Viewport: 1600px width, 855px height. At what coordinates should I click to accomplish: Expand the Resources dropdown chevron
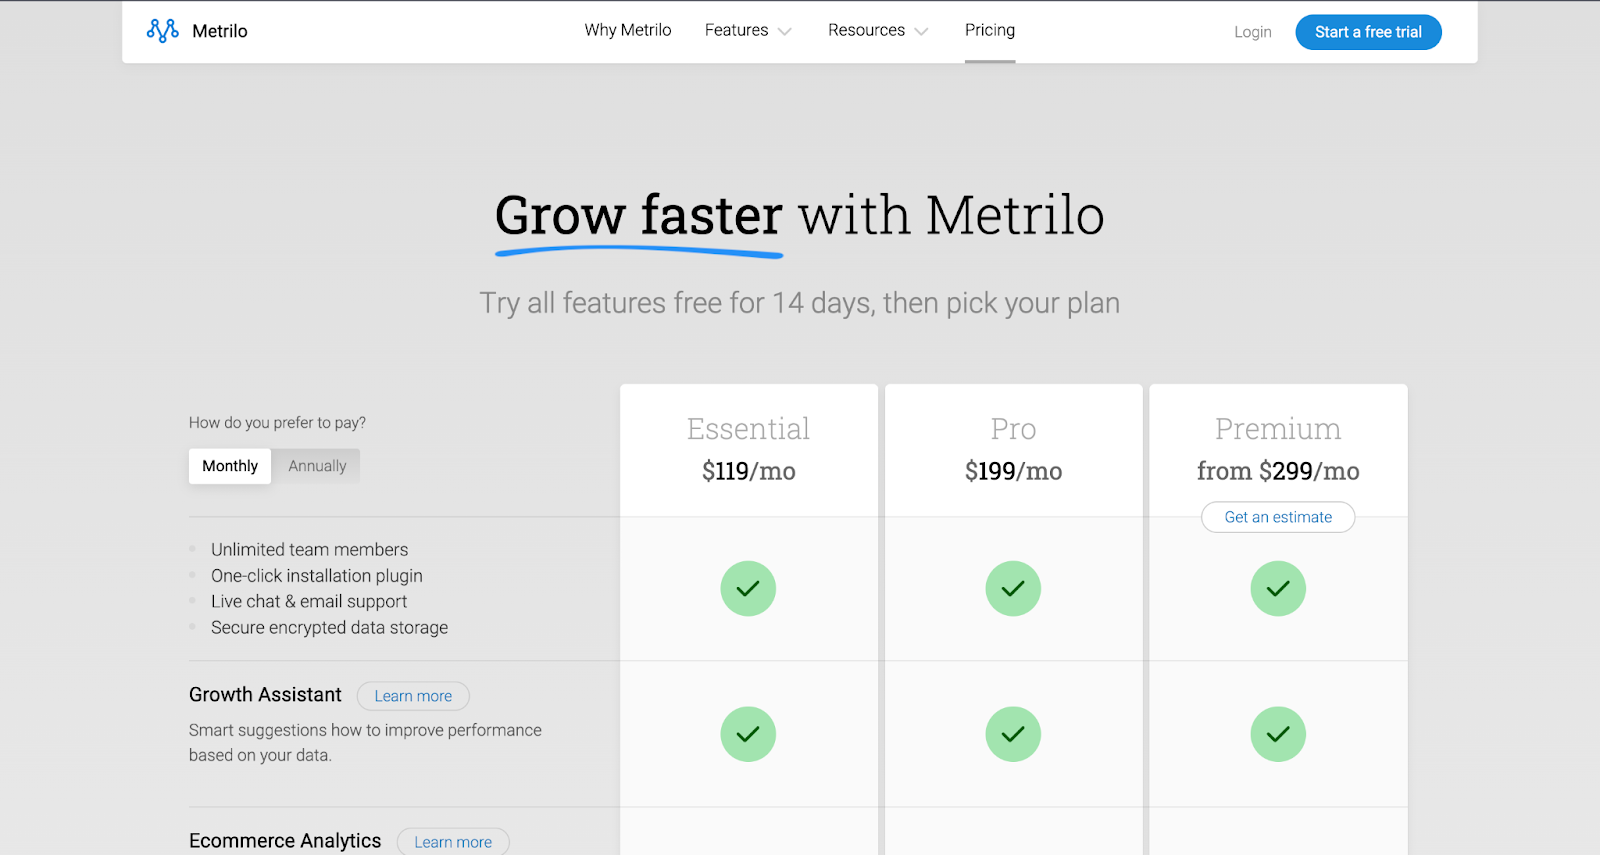coord(921,32)
